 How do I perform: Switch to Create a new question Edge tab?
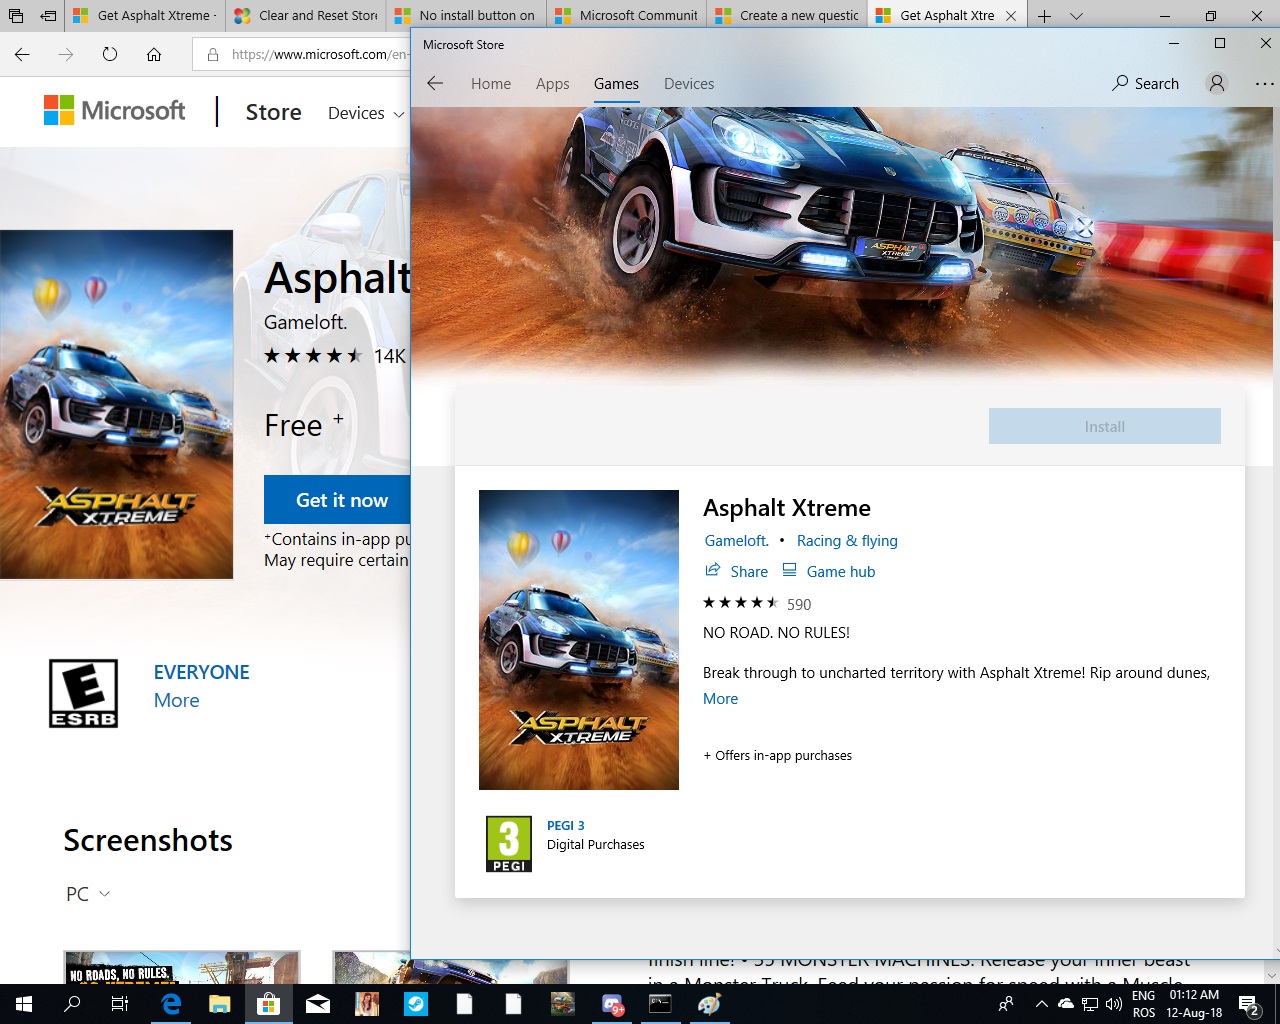pos(786,15)
